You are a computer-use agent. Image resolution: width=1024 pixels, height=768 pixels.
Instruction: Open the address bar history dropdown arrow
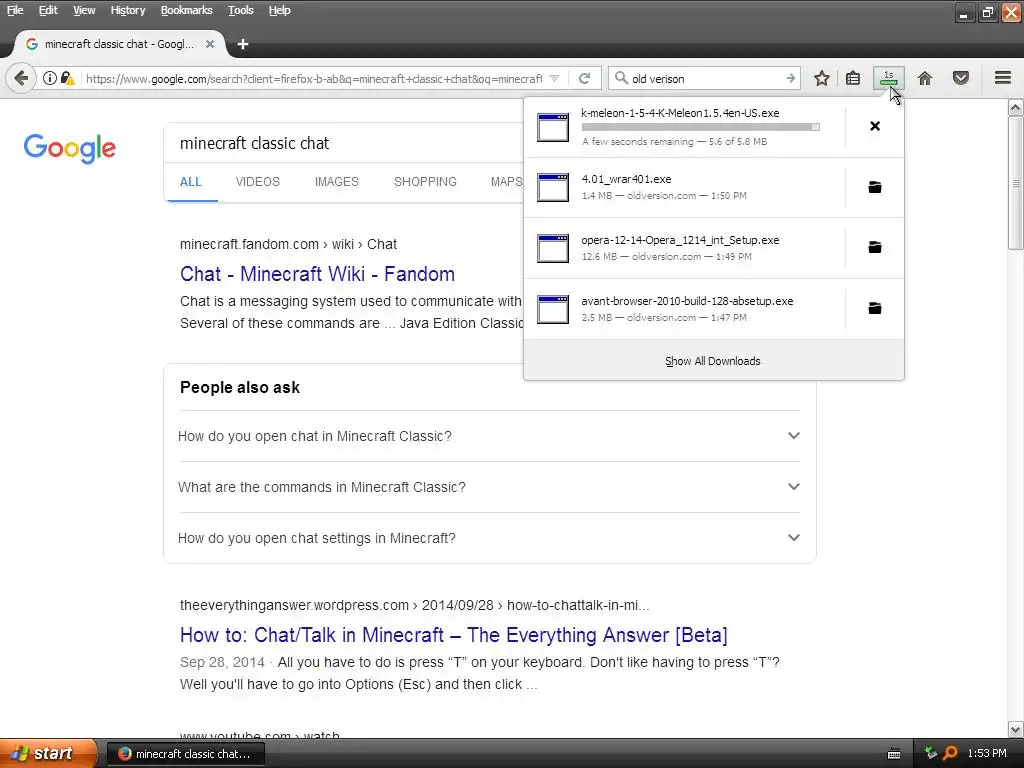click(554, 78)
